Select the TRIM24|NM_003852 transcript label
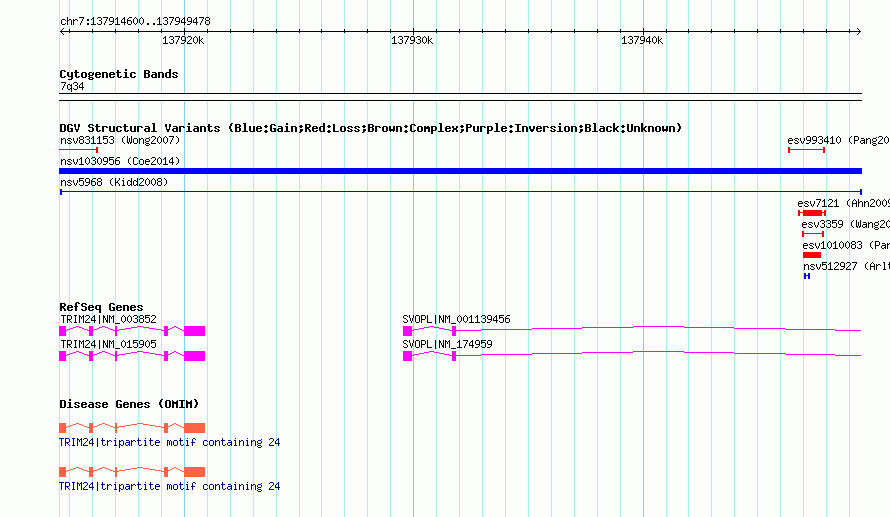The image size is (890, 517). (x=108, y=320)
